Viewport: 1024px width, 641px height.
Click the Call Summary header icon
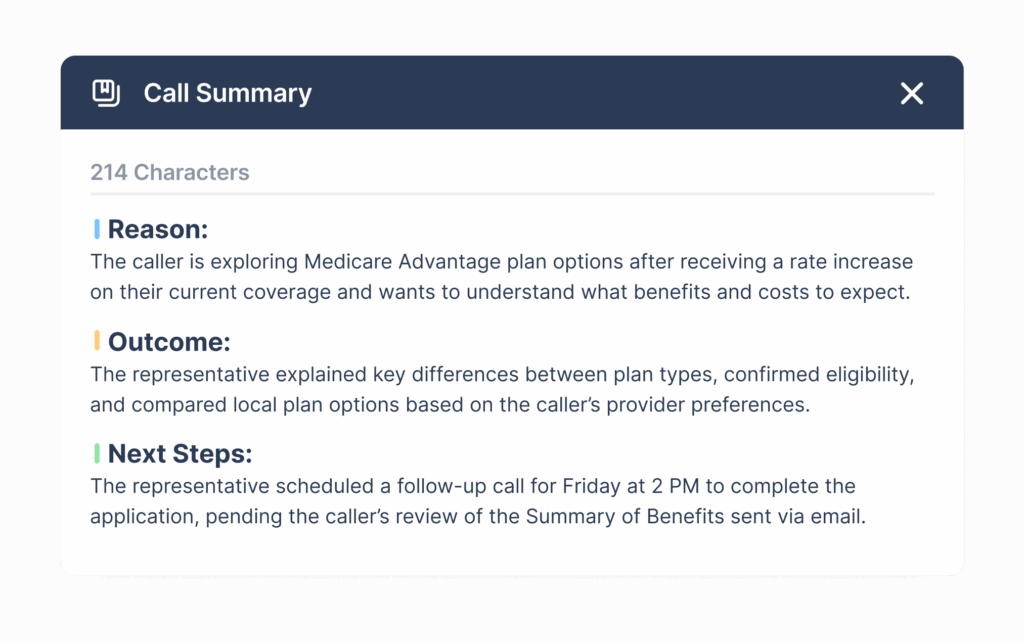[106, 93]
